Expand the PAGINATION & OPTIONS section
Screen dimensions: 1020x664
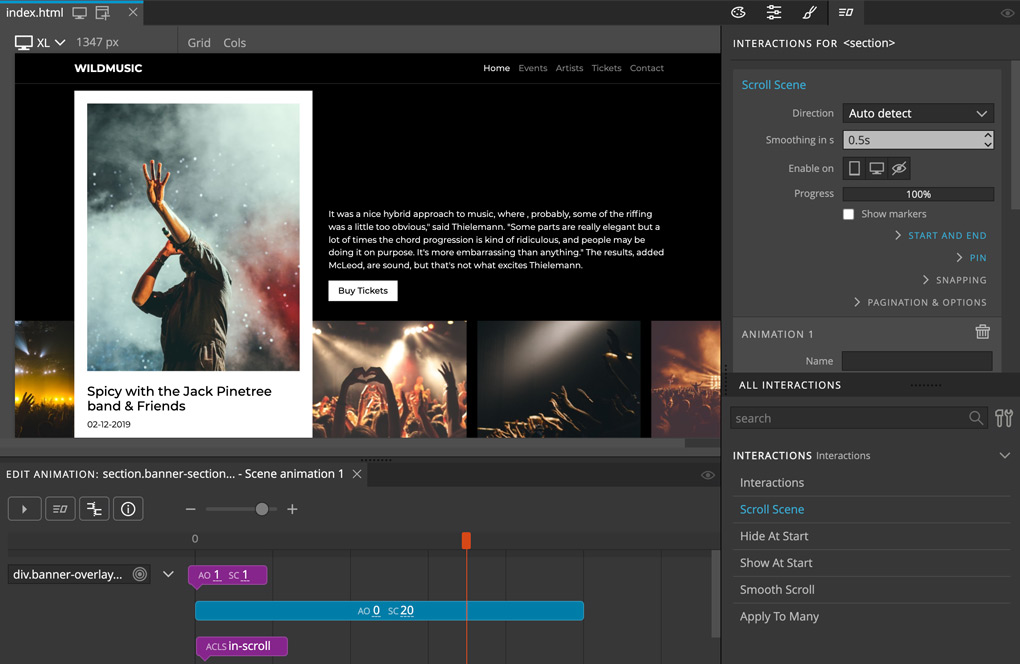click(x=920, y=302)
